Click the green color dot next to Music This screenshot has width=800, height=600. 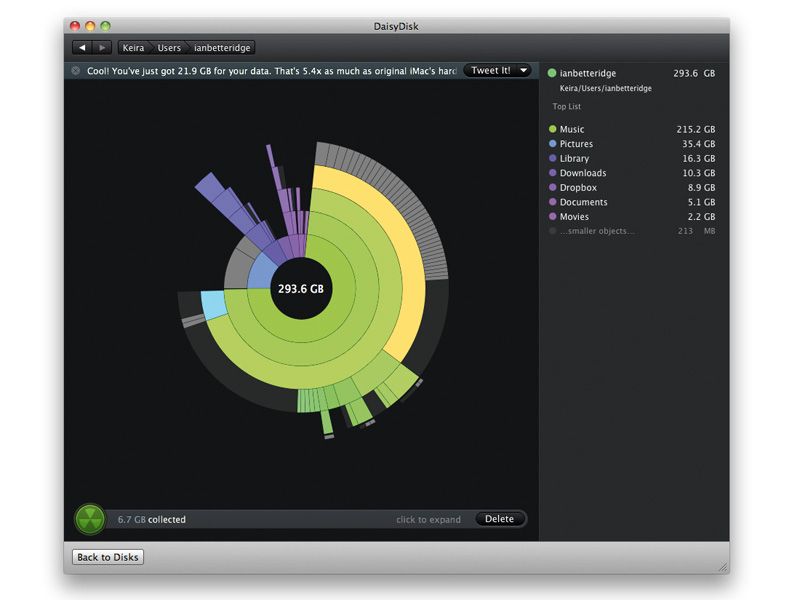pyautogui.click(x=551, y=128)
